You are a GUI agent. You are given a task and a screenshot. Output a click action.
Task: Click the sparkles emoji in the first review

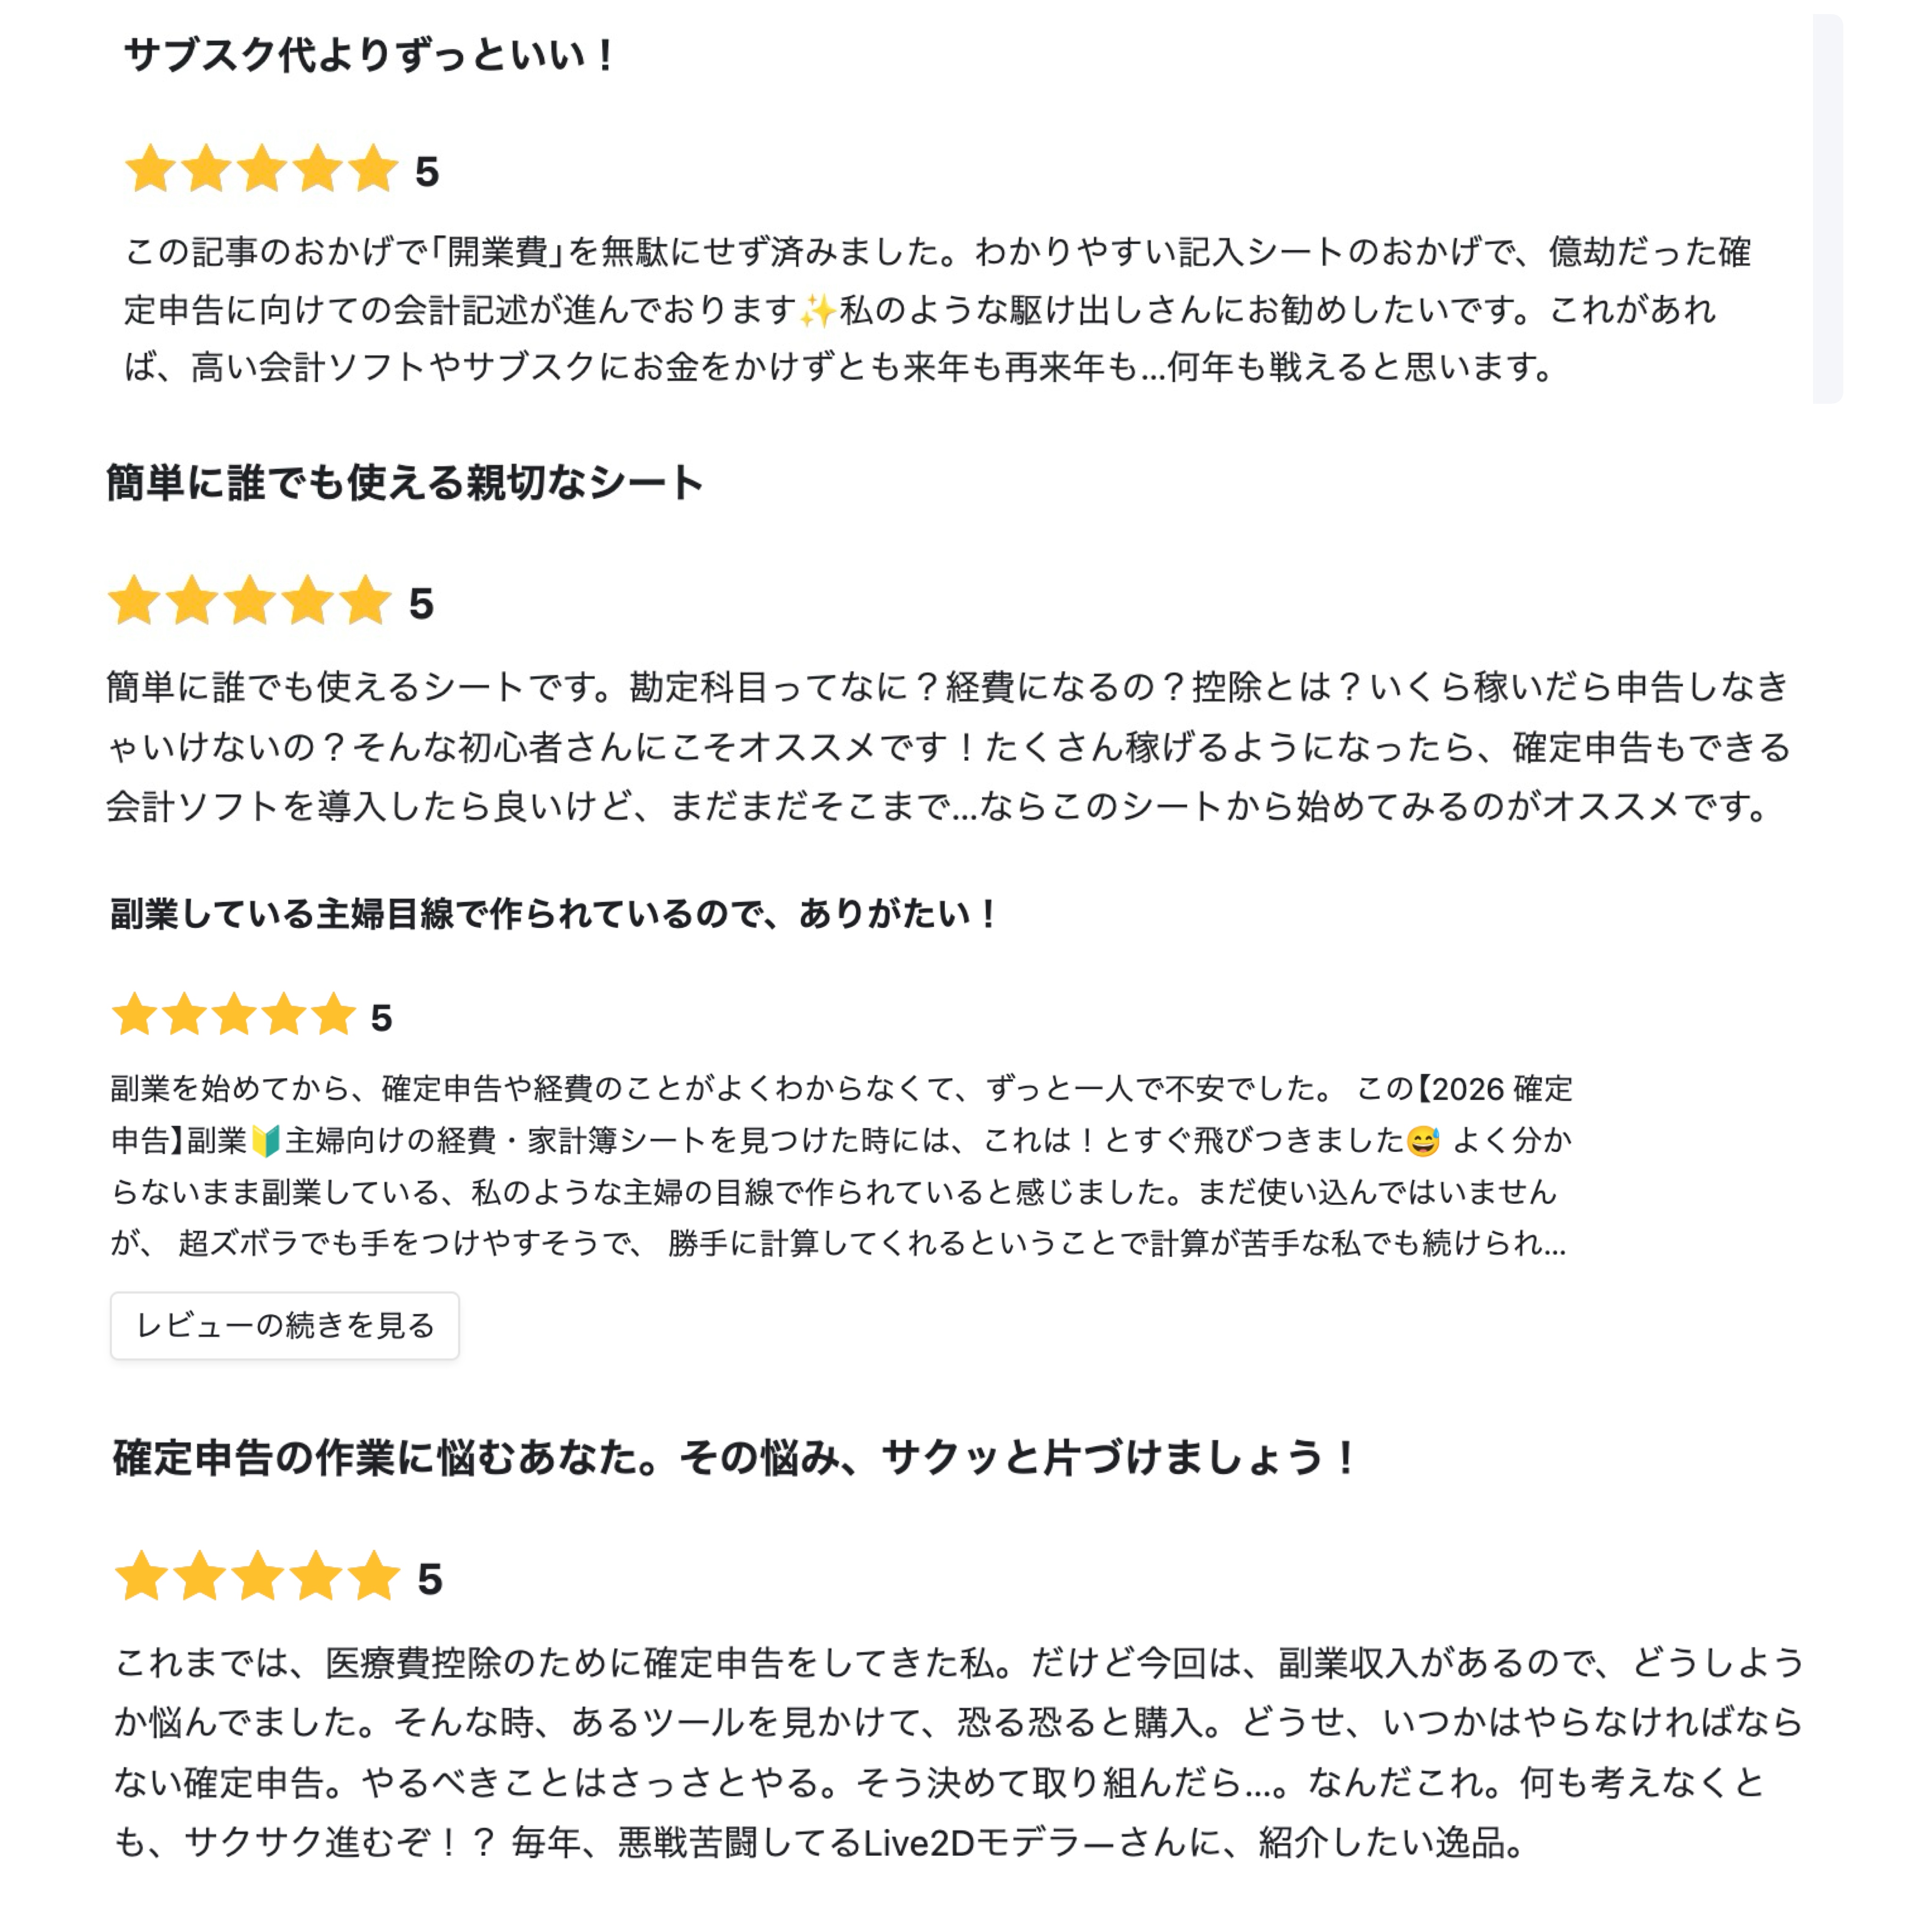point(817,311)
